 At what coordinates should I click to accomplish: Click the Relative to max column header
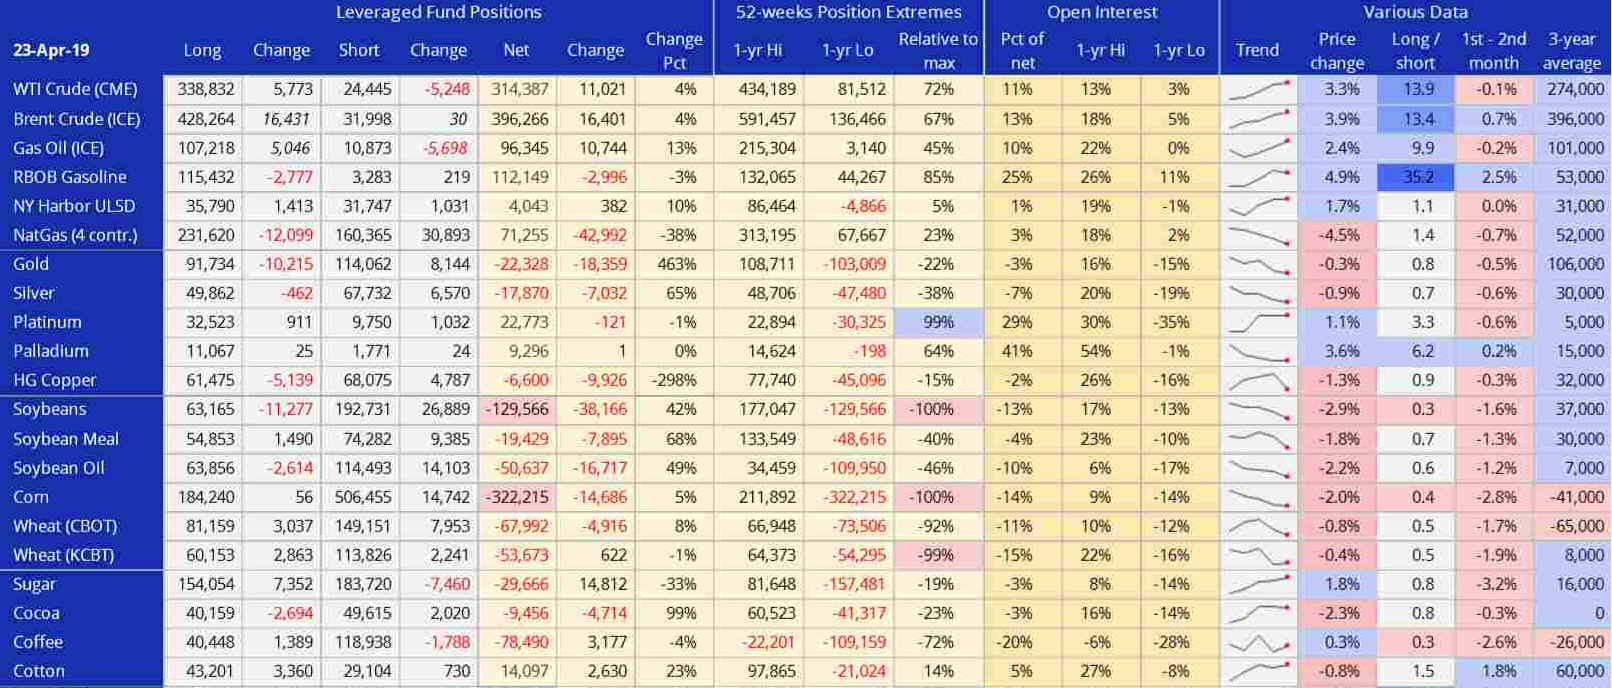point(937,51)
